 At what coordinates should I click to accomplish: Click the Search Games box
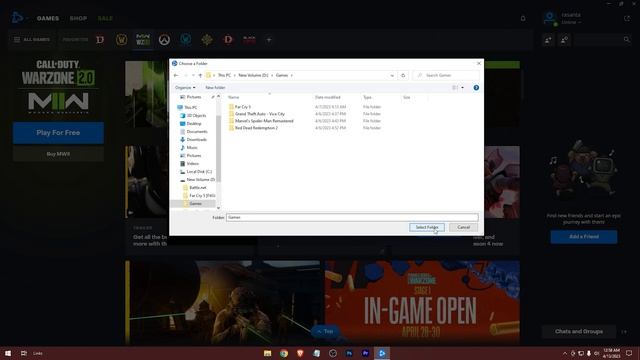[447, 76]
